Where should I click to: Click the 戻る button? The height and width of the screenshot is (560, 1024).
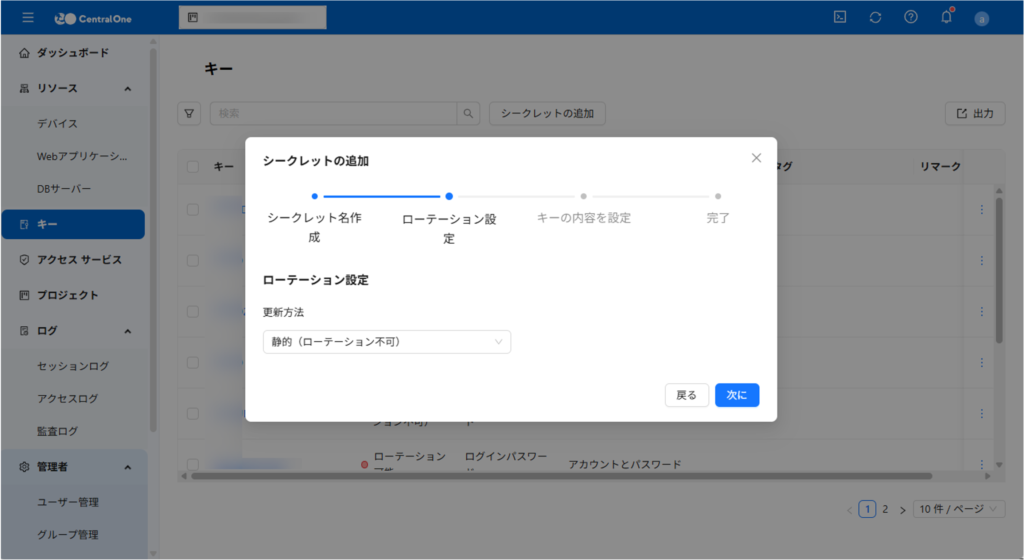[687, 395]
